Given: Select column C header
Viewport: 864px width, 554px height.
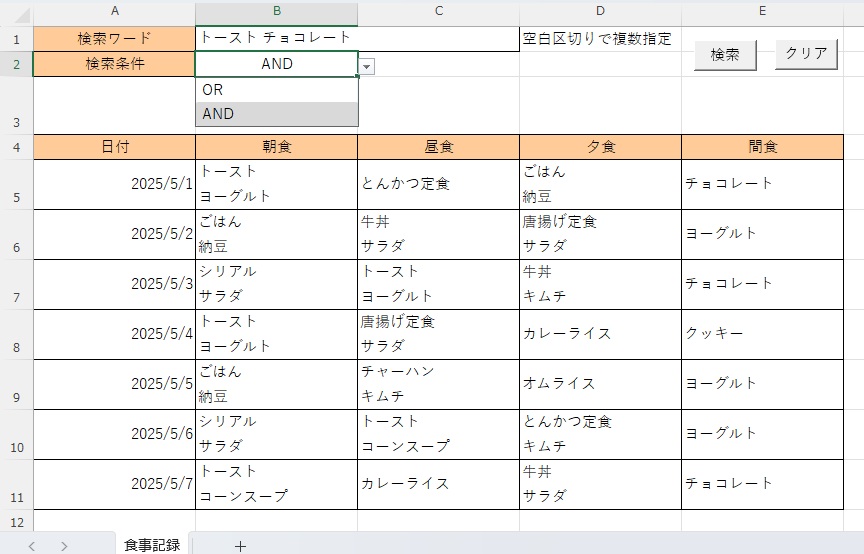Looking at the screenshot, I should click(439, 11).
